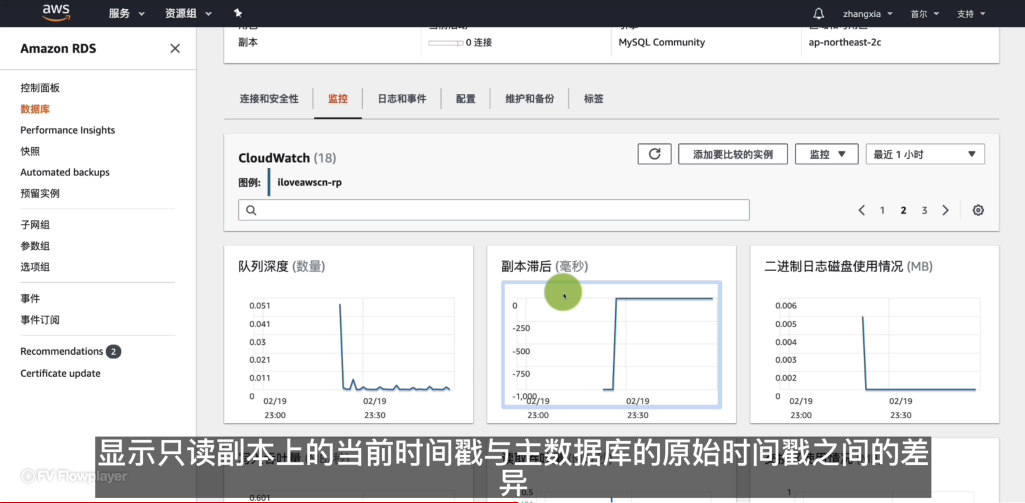This screenshot has height=503, width=1025.
Task: Click the video progress bar
Action: (512, 502)
